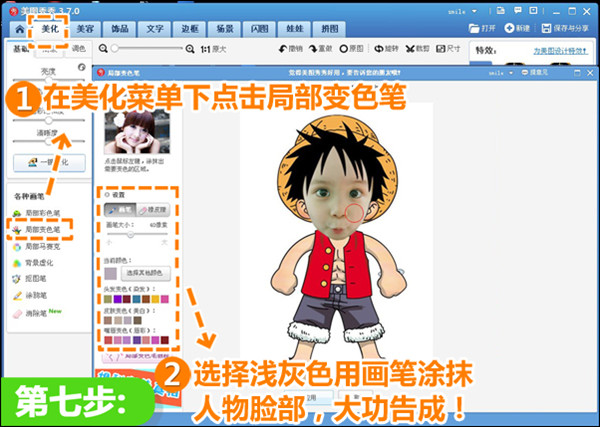This screenshot has width=600, height=427.
Task: Open the 拼图 tab
Action: point(329,29)
